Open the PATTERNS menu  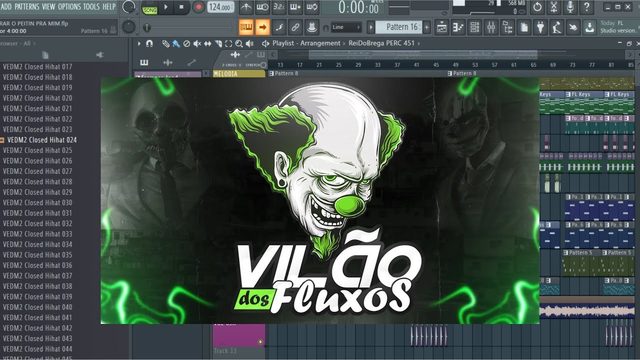tap(27, 7)
